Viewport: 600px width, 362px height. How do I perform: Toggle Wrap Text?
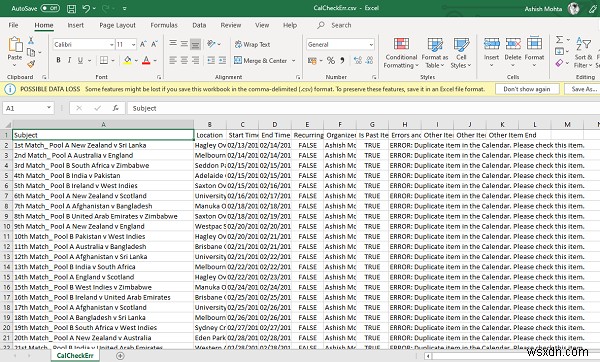(x=252, y=44)
